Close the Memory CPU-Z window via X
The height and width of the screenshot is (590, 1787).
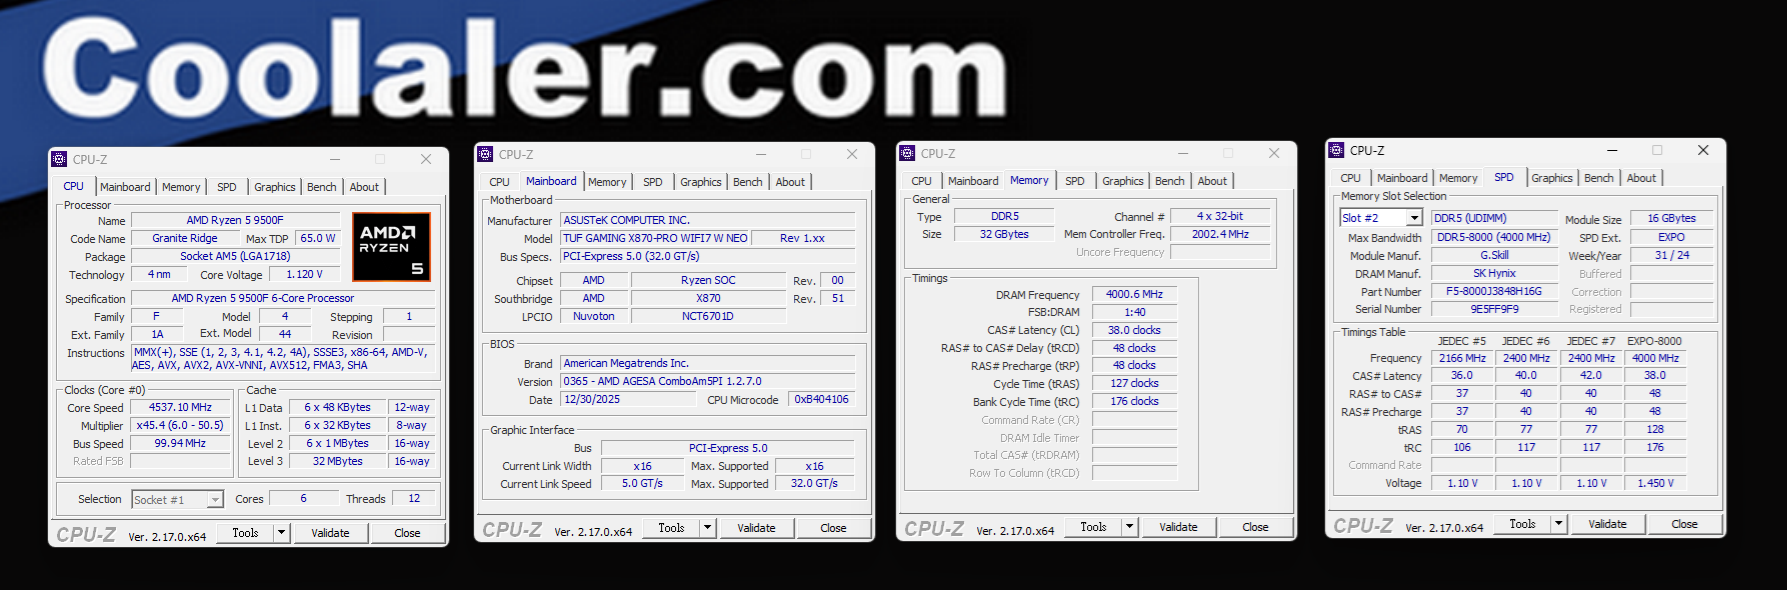(x=1274, y=153)
